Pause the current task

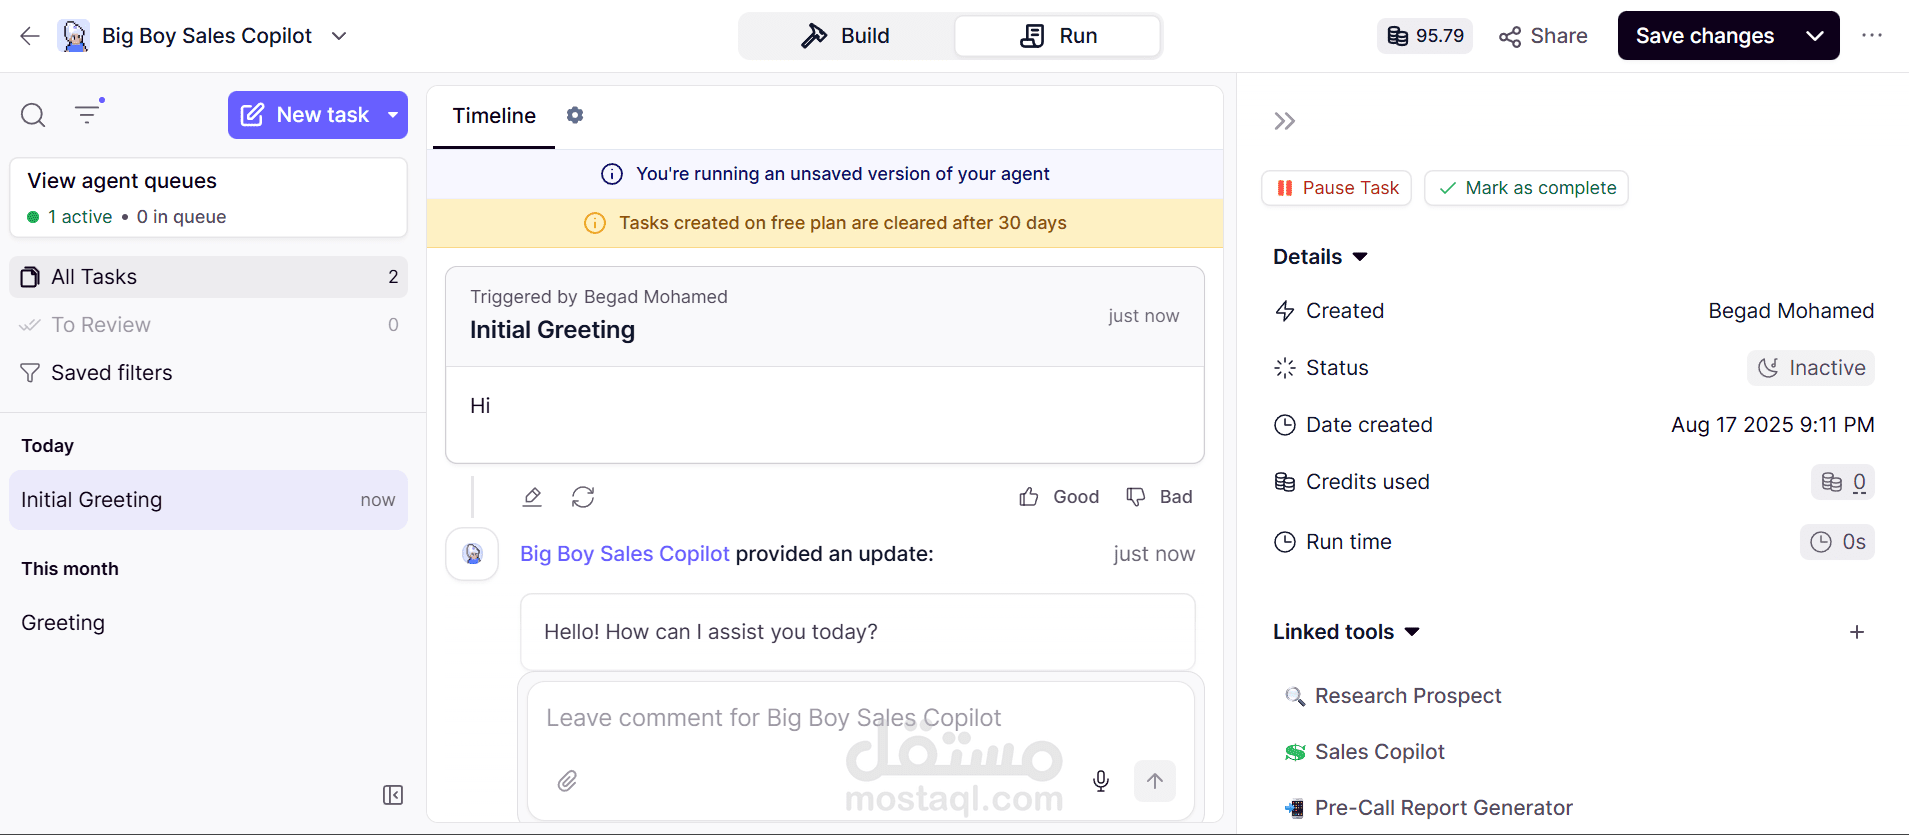1337,188
